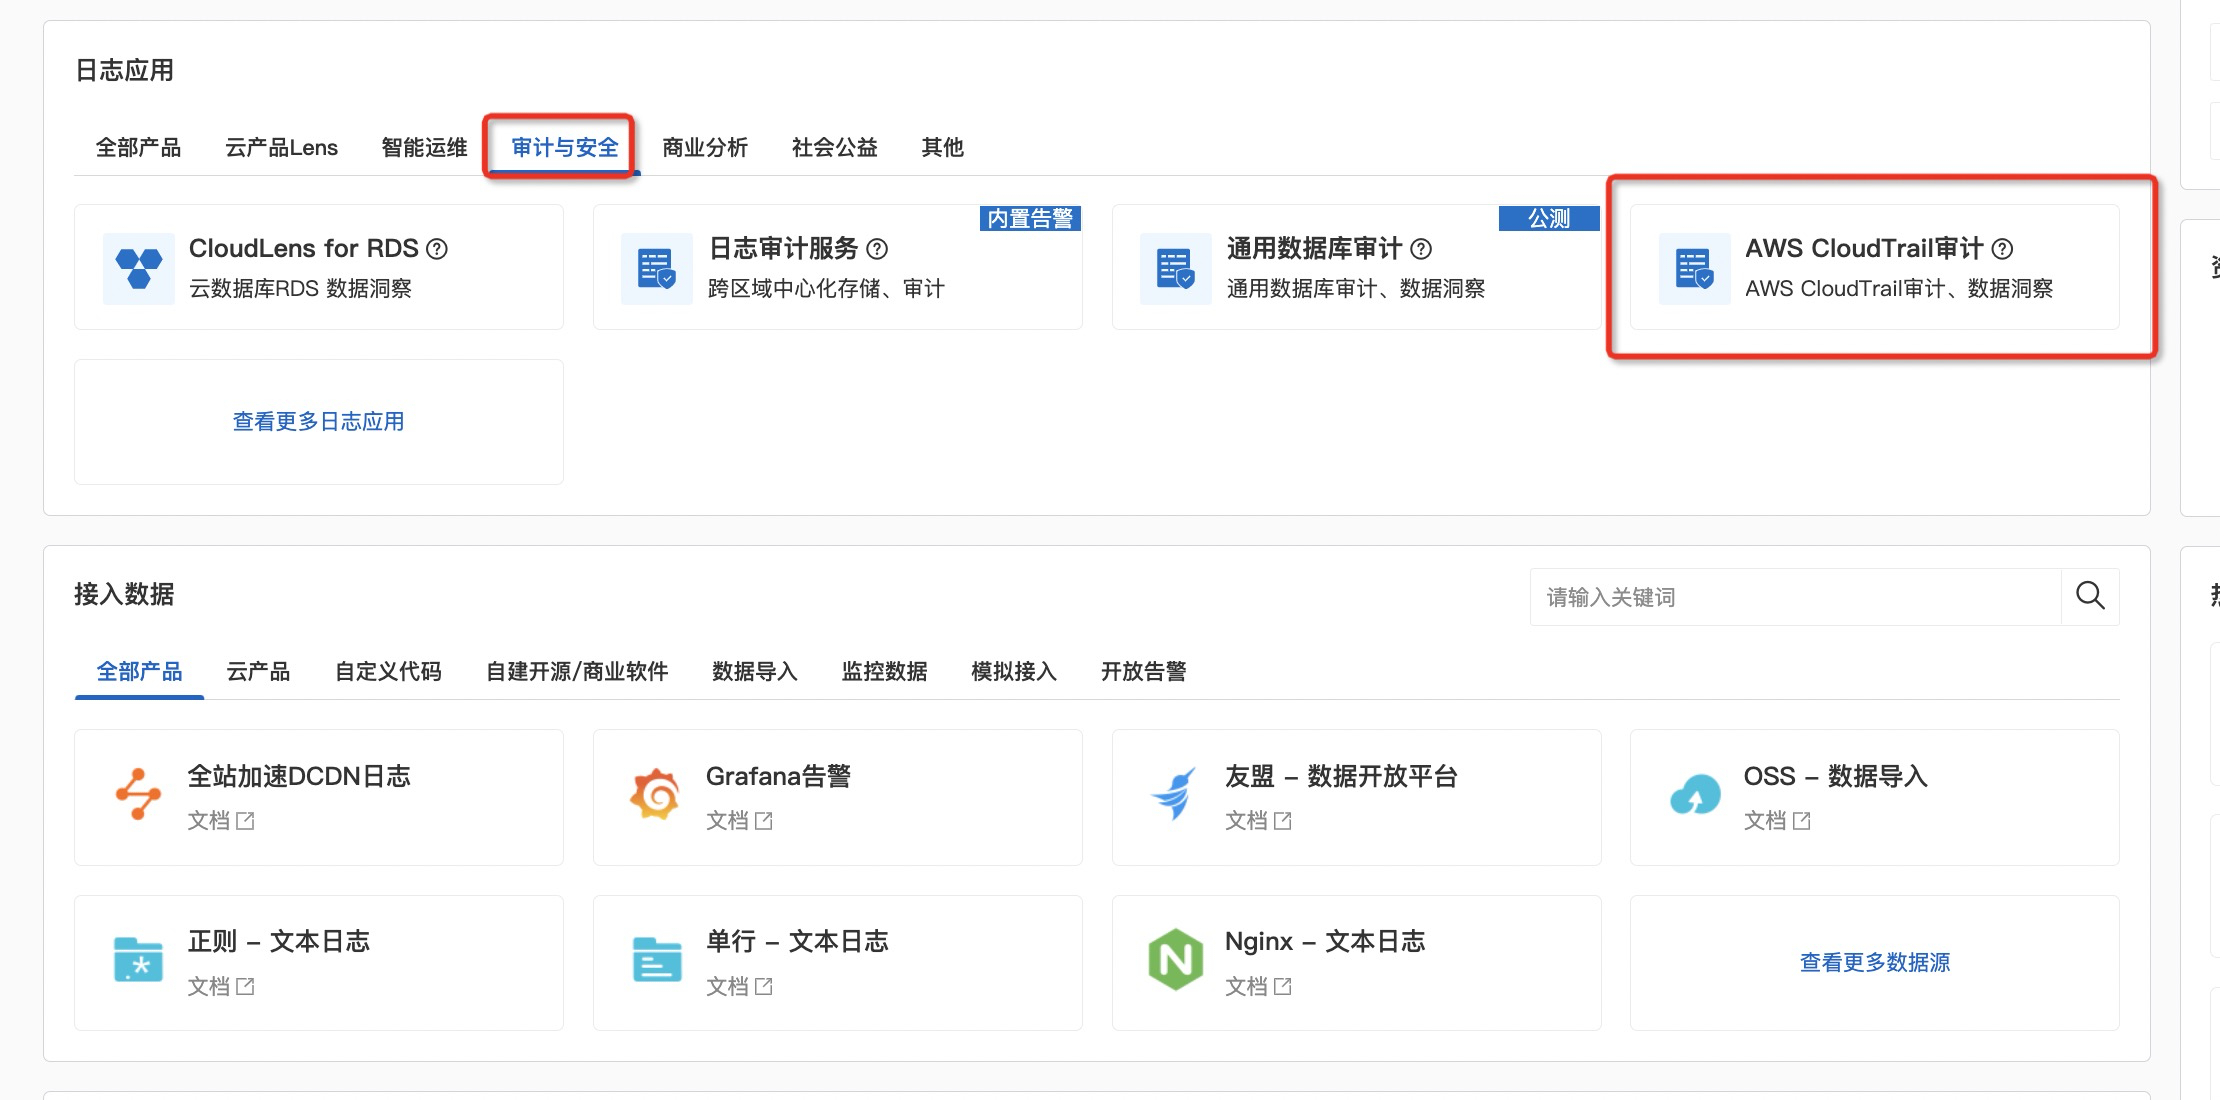Viewport: 2220px width, 1100px height.
Task: Open external link icon under 友盟 数据开放平台
Action: (1283, 821)
